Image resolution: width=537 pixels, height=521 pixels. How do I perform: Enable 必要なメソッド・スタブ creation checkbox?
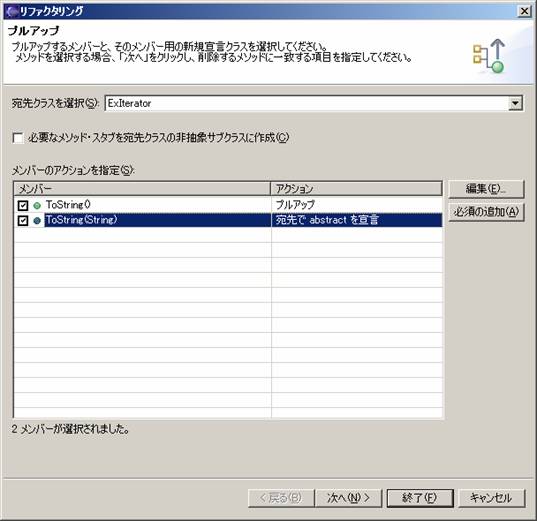tap(18, 138)
